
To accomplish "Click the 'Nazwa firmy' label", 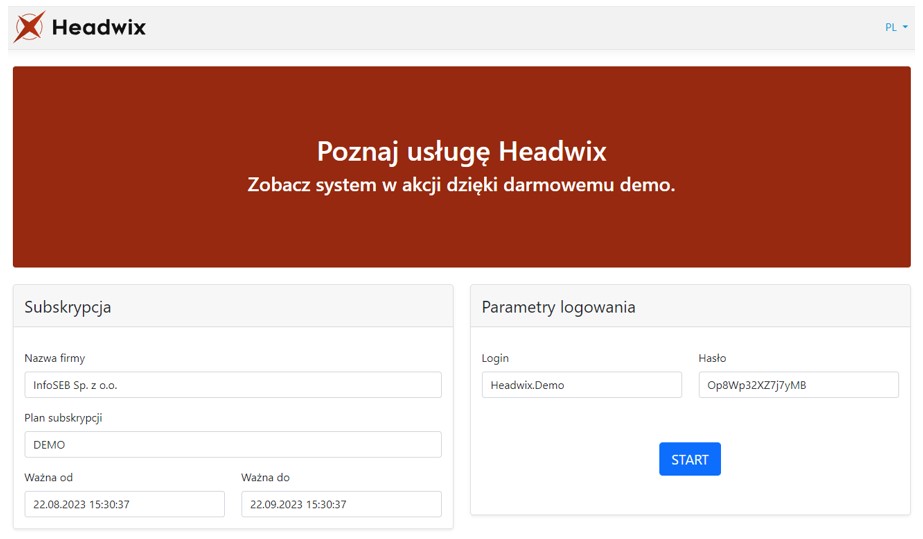I will click(55, 358).
